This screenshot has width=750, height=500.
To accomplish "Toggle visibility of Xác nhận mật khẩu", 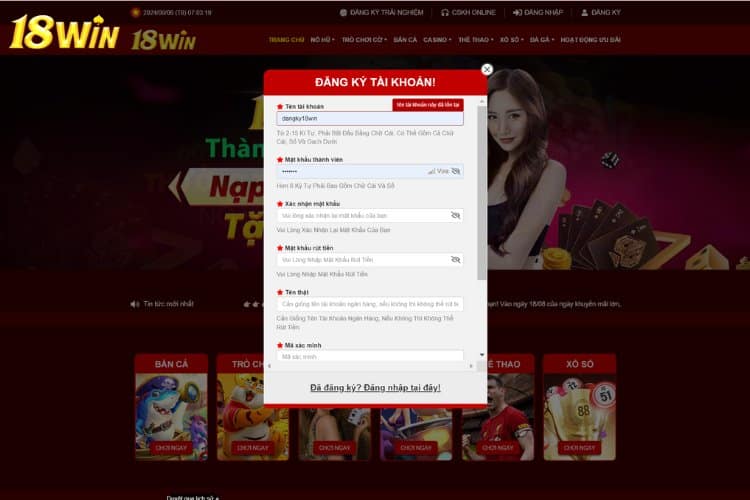I will (x=455, y=215).
